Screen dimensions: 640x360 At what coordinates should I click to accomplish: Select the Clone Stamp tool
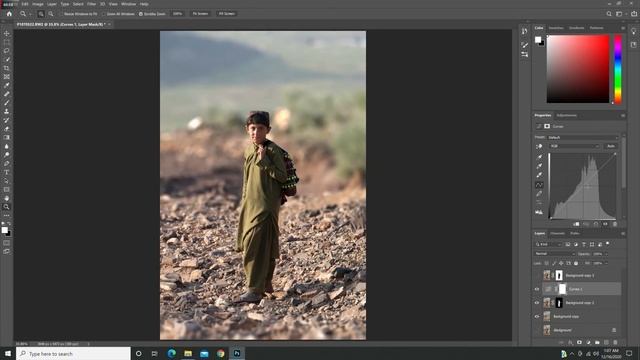(x=7, y=111)
